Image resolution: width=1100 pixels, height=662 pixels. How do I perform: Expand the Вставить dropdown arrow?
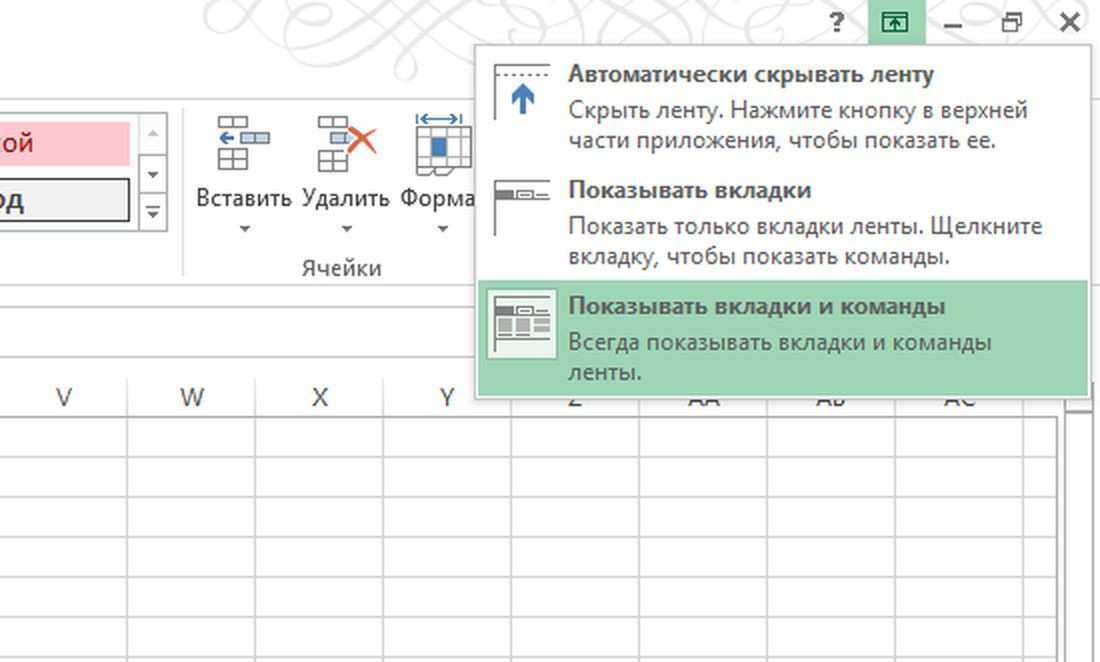click(244, 229)
